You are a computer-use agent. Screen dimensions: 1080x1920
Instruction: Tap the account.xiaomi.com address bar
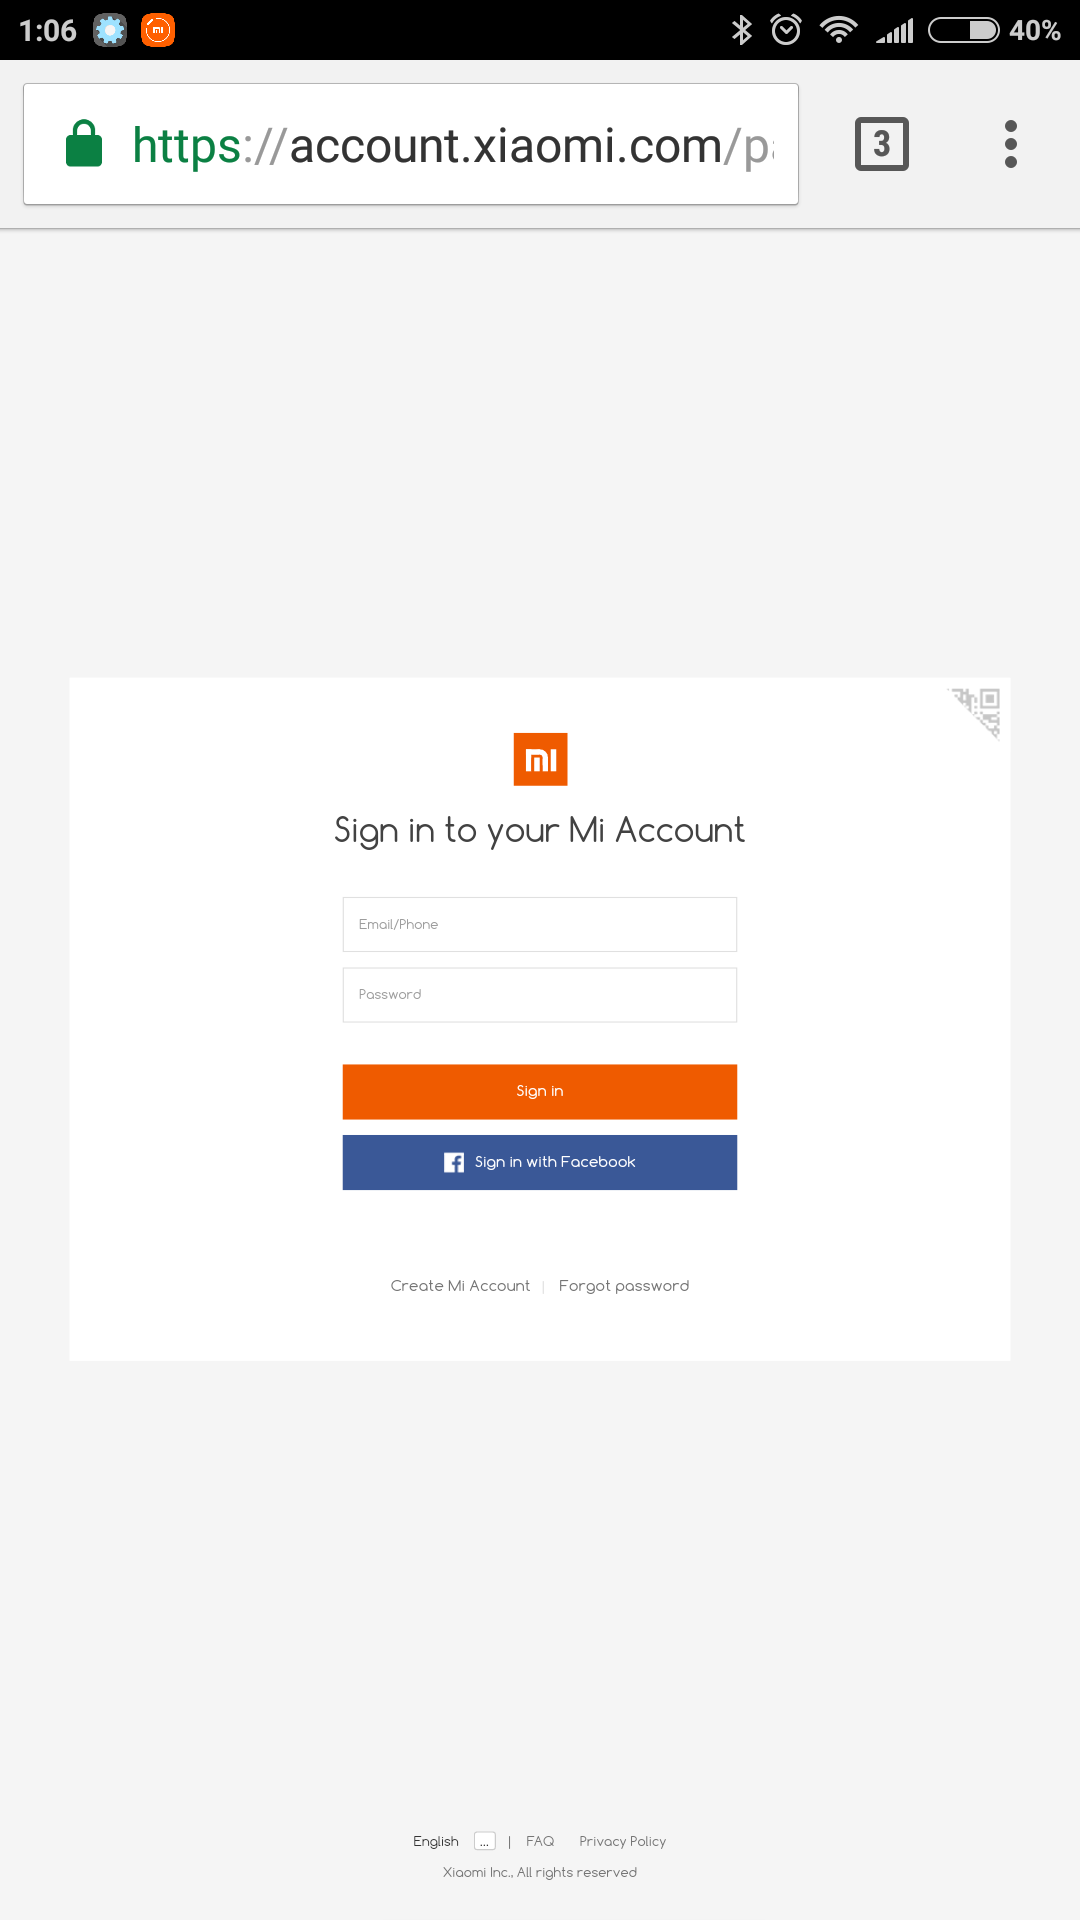tap(411, 144)
